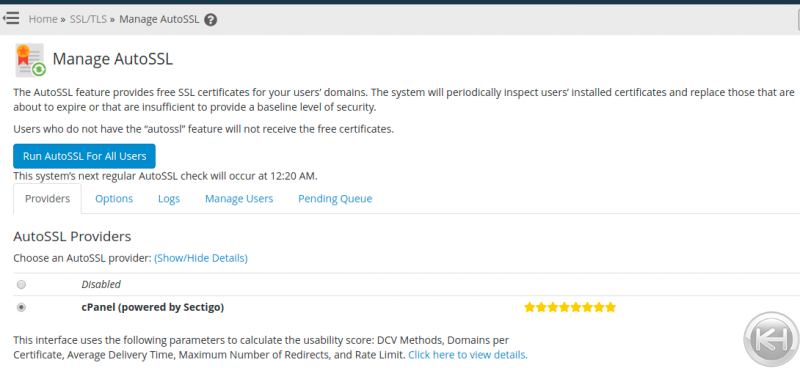Click the Manage AutoSSL certificate icon
Image resolution: width=800 pixels, height=368 pixels.
[30, 60]
